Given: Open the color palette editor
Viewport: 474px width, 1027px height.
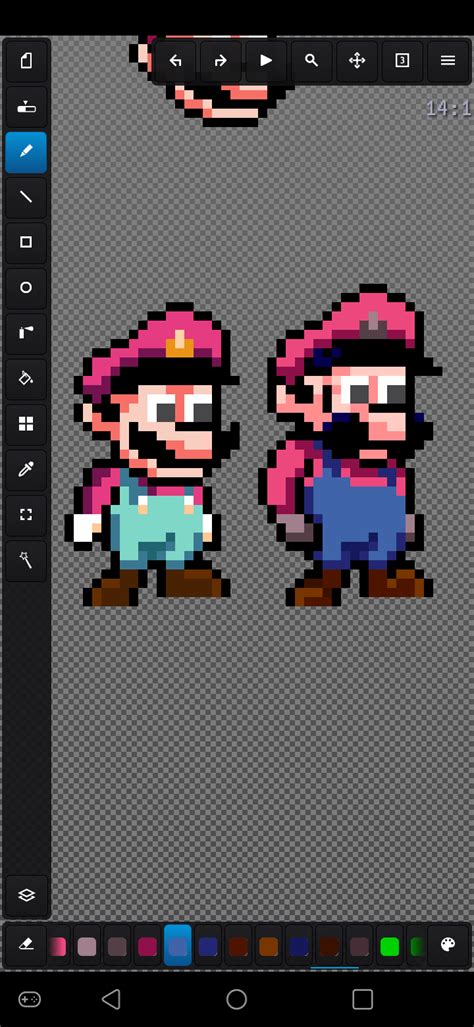Looking at the screenshot, I should (x=448, y=945).
